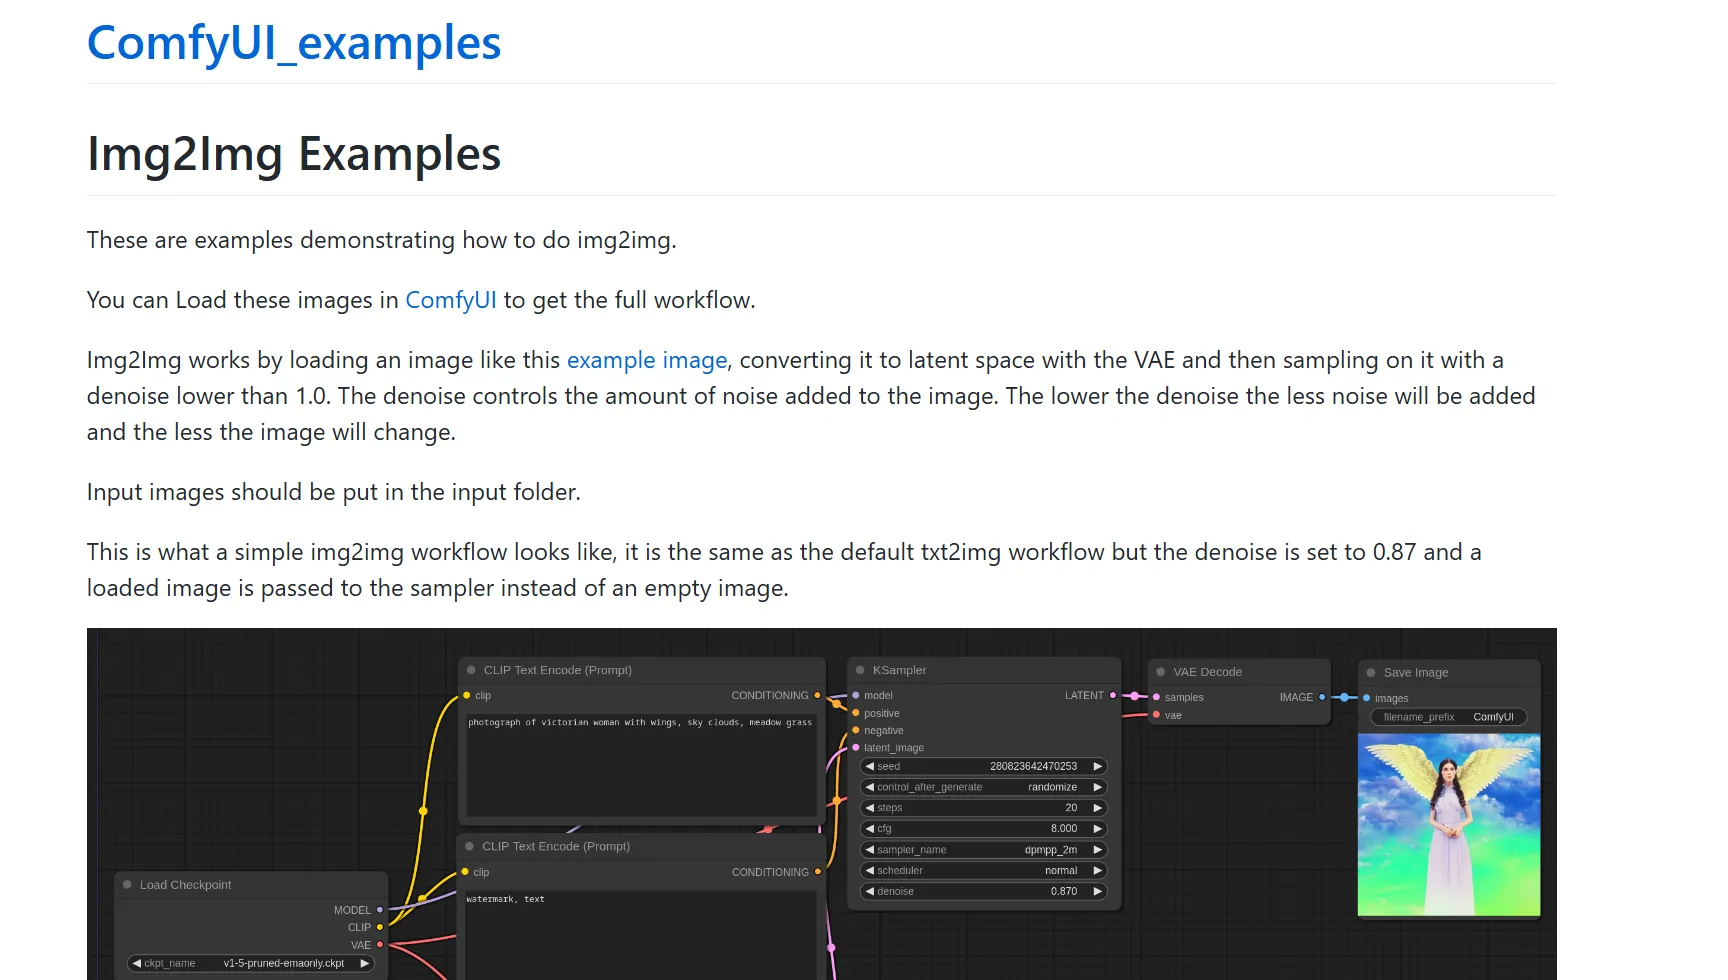Collapse the Load Checkpoint node title dot
Viewport: 1728px width, 980px height.
(127, 885)
